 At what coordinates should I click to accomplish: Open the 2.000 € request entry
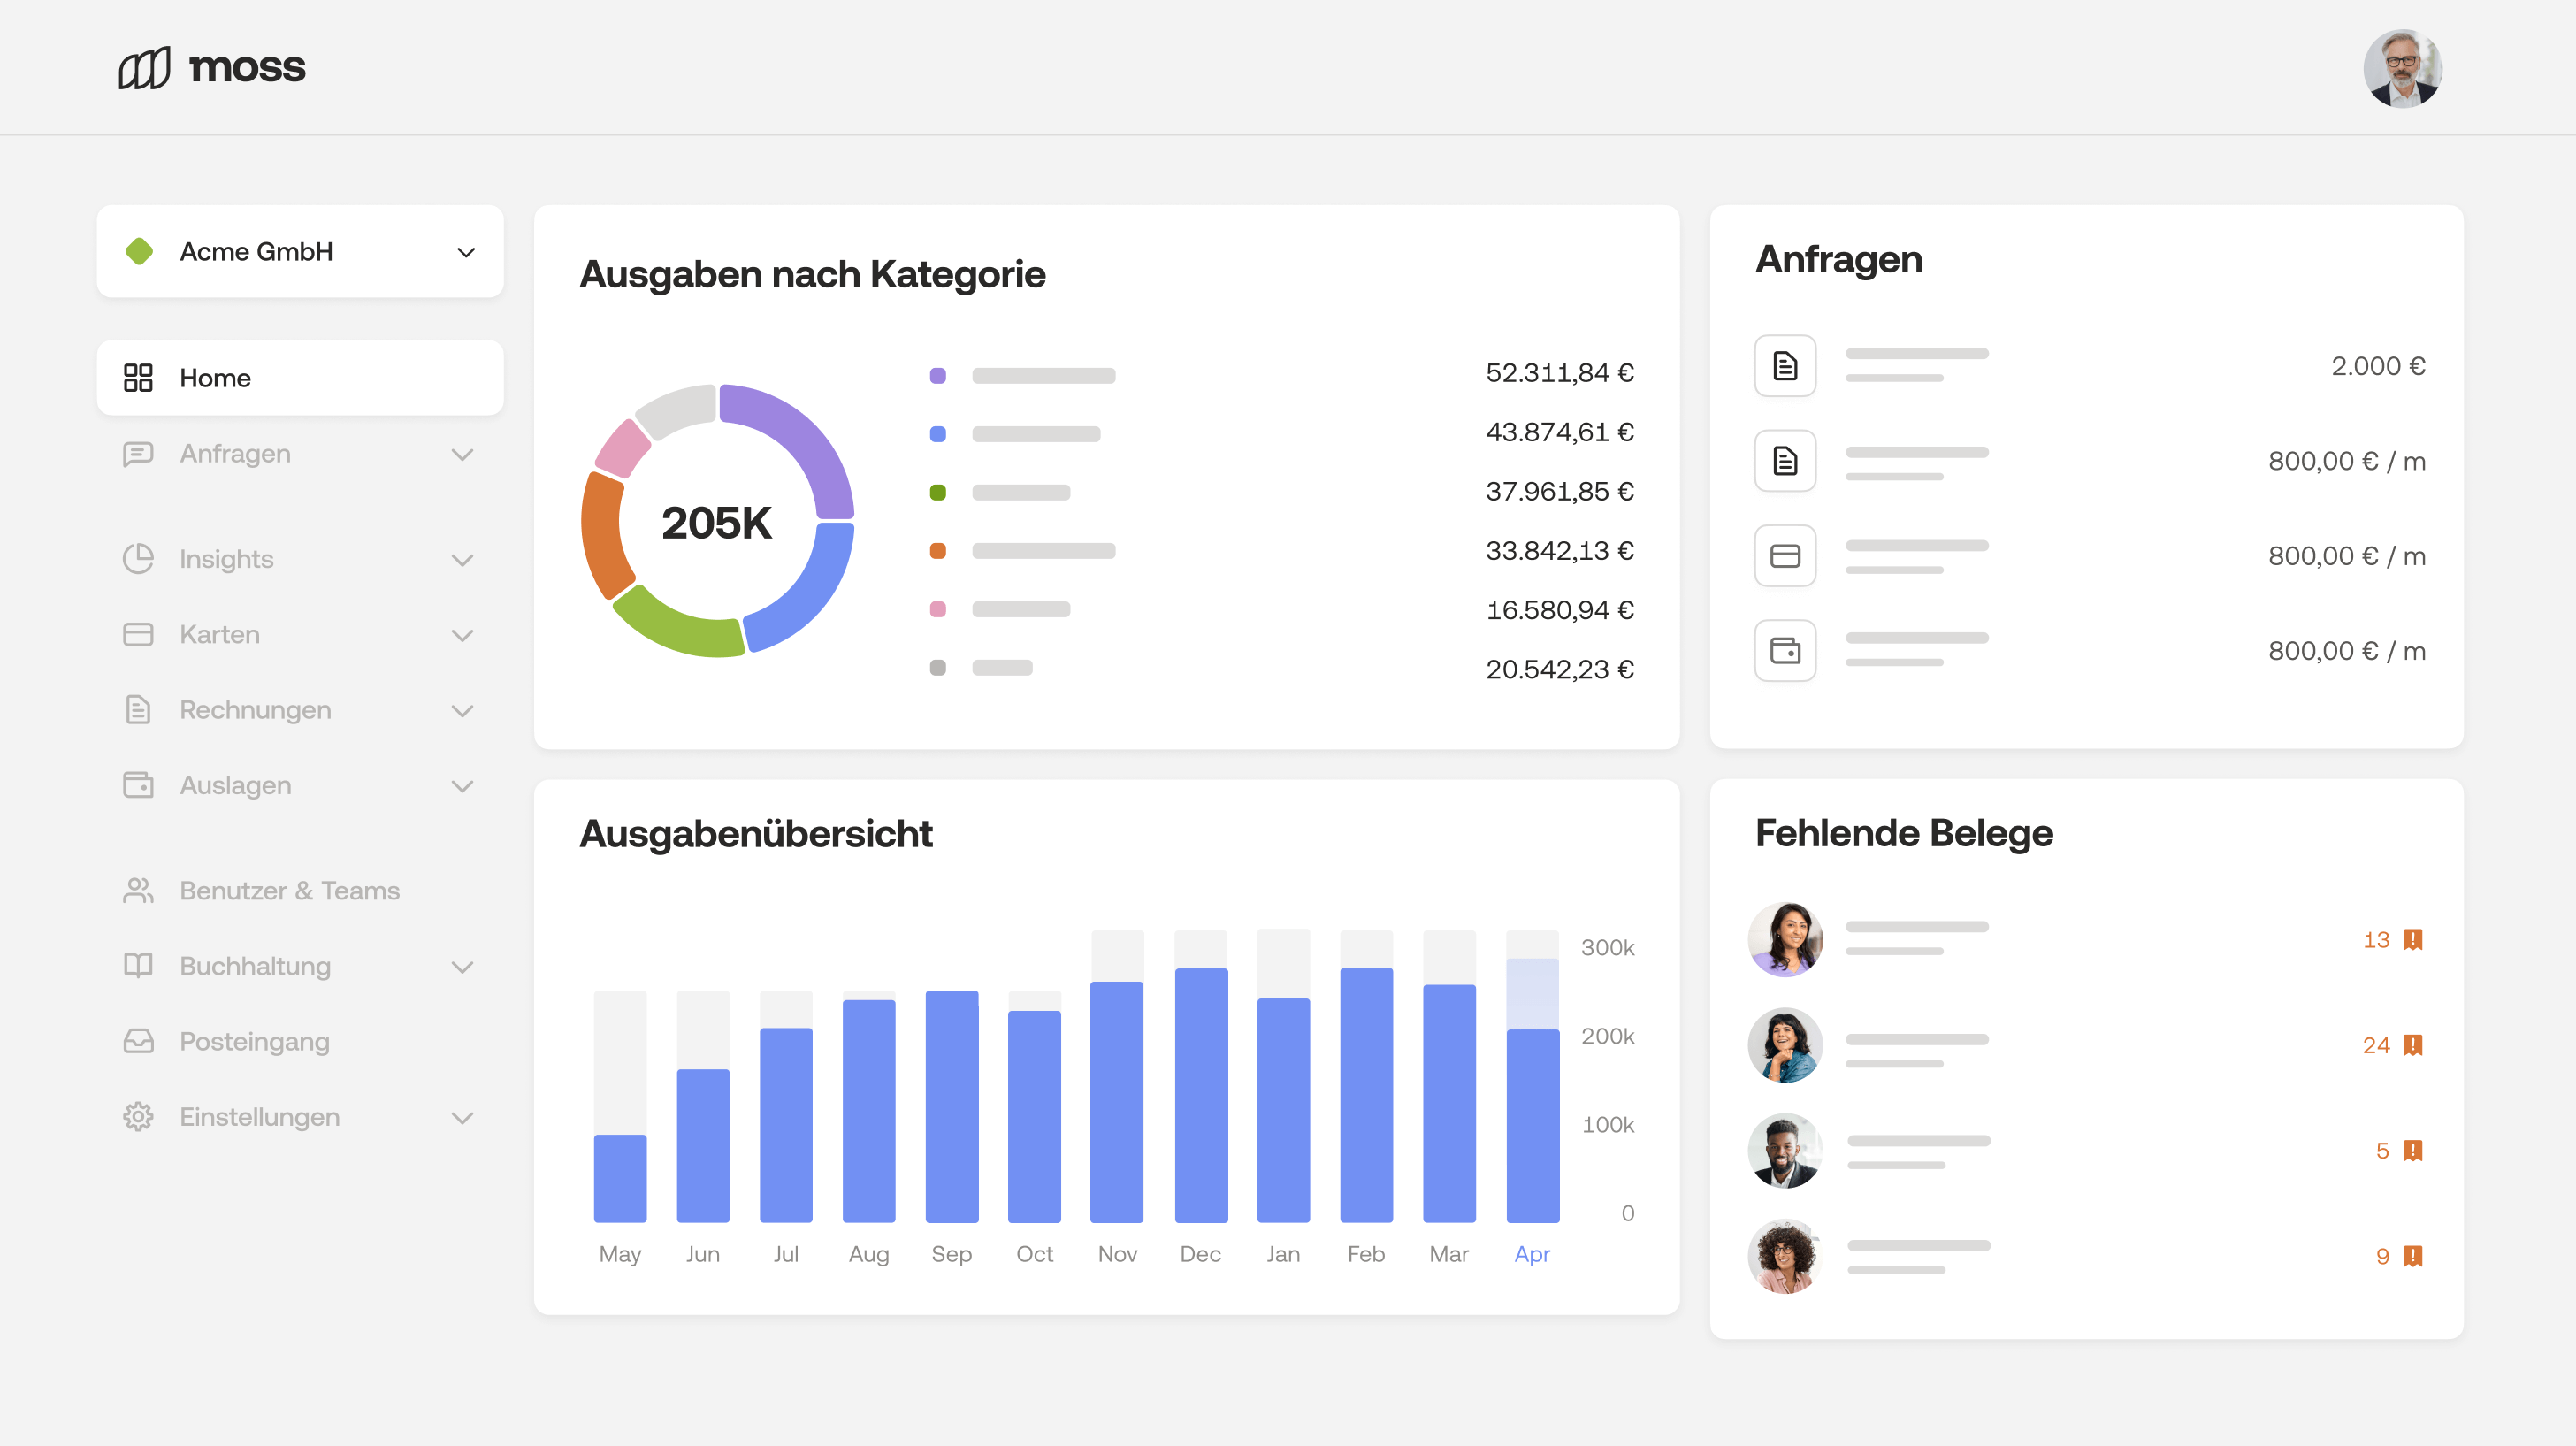2088,366
